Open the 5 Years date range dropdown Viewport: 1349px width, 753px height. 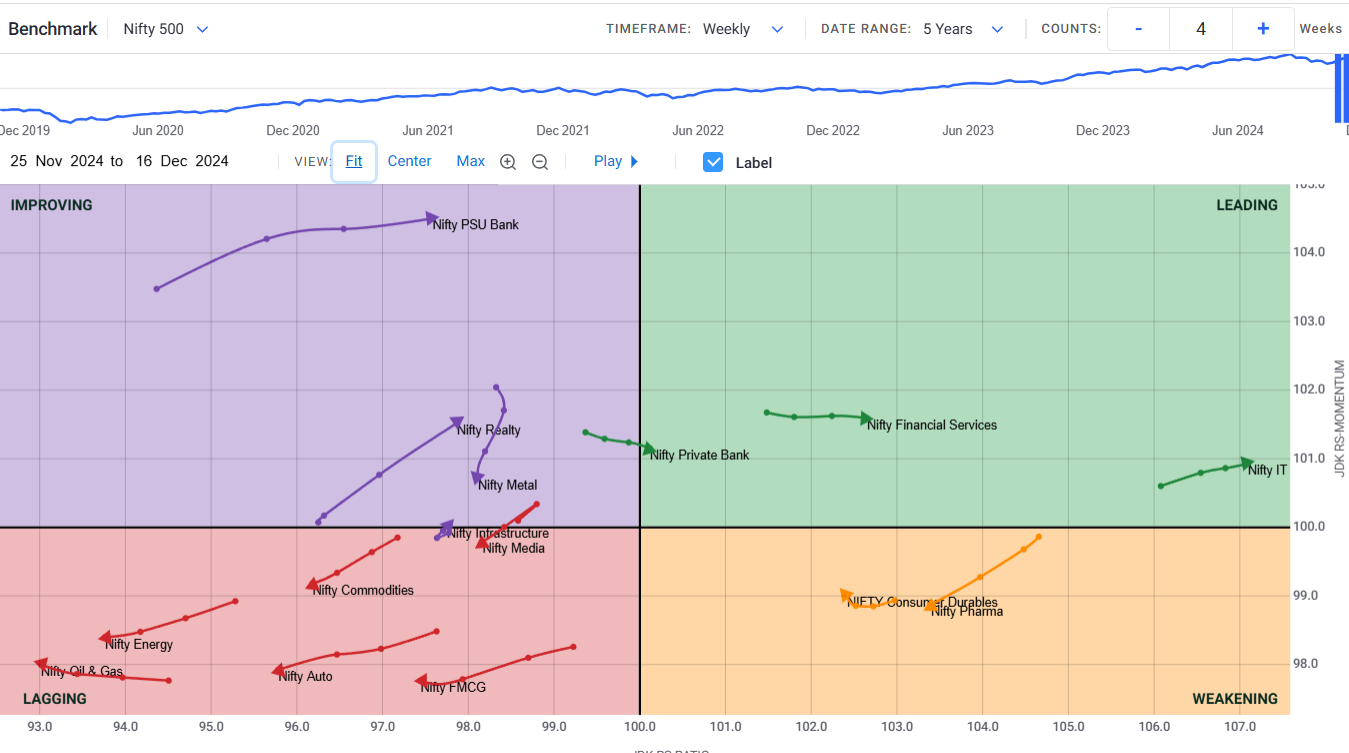pyautogui.click(x=962, y=29)
